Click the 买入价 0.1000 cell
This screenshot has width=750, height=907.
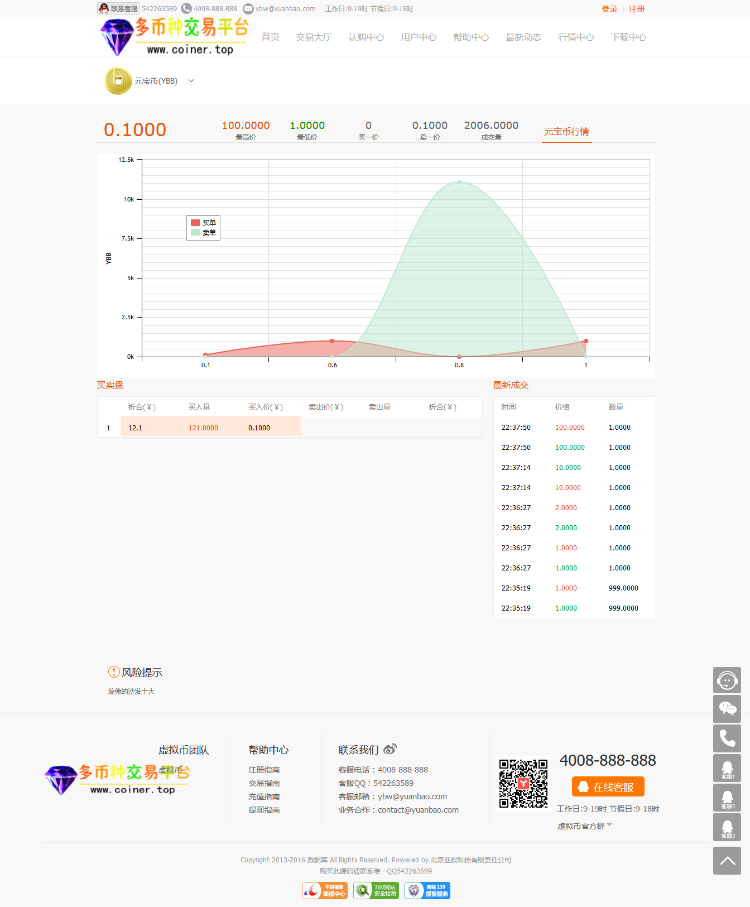[259, 428]
